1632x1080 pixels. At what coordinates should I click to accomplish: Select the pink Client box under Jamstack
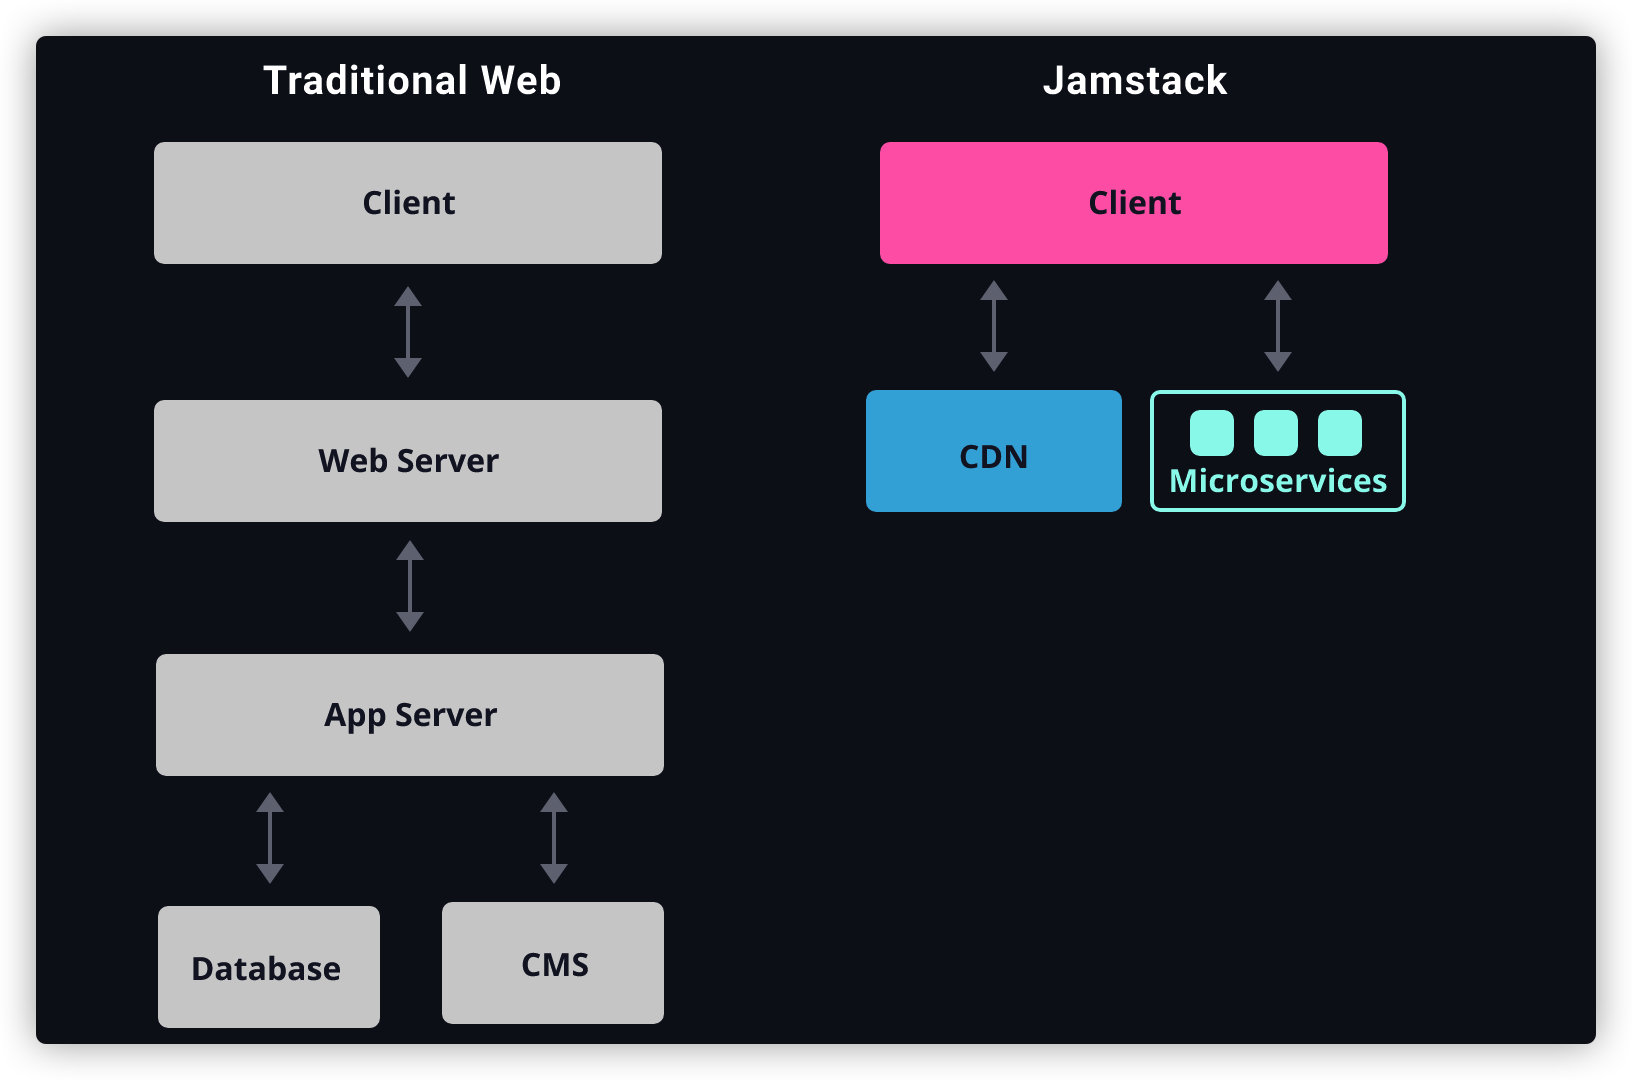(1134, 203)
